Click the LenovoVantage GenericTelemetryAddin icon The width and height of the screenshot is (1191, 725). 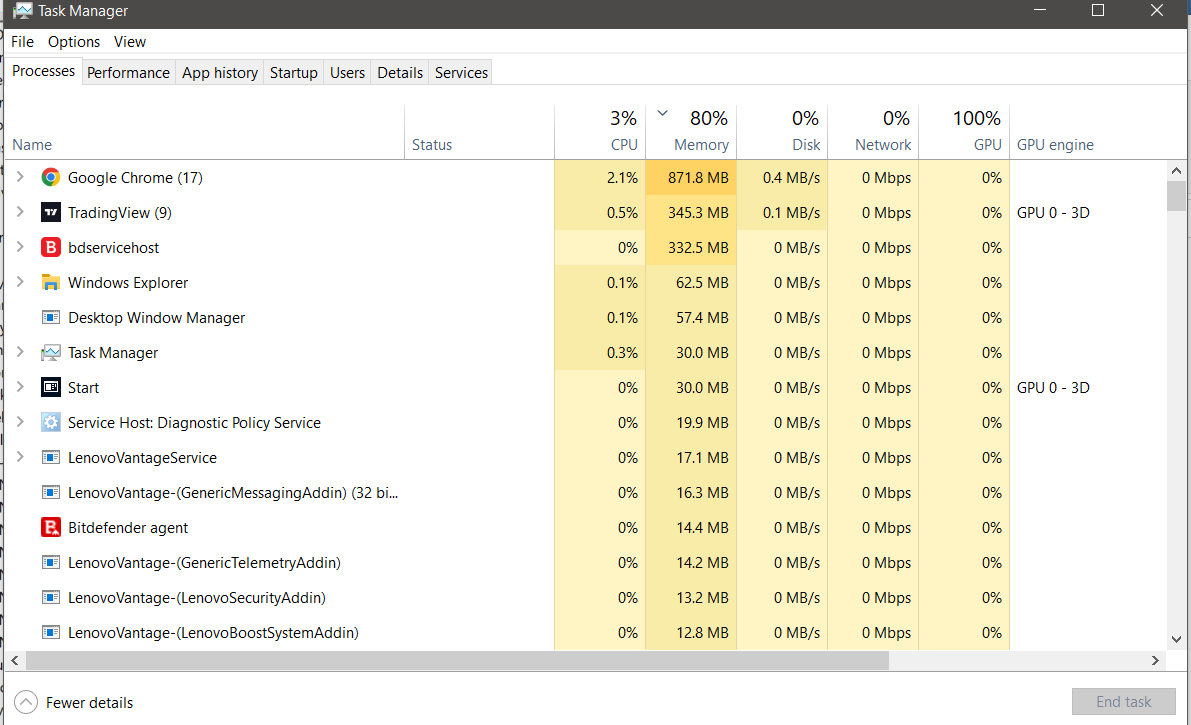(x=51, y=562)
